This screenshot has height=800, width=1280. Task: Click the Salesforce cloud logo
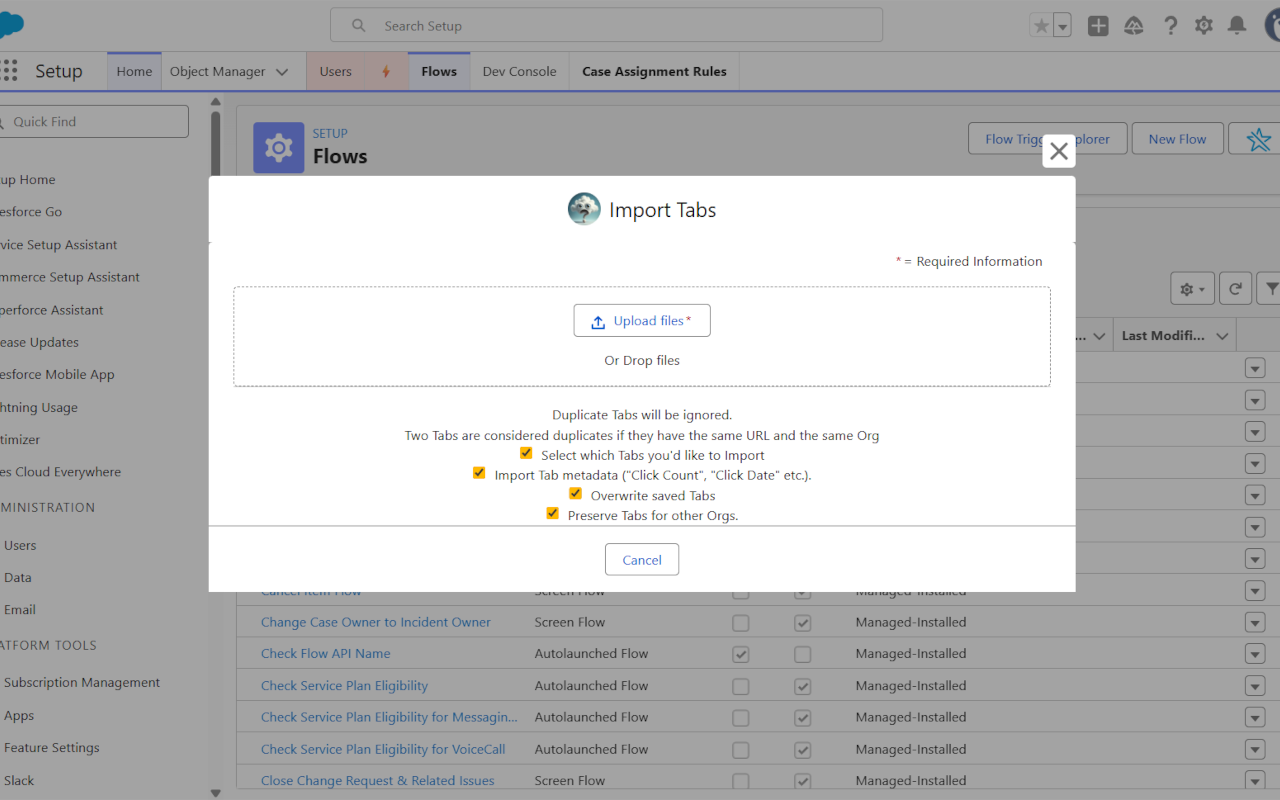coord(10,25)
